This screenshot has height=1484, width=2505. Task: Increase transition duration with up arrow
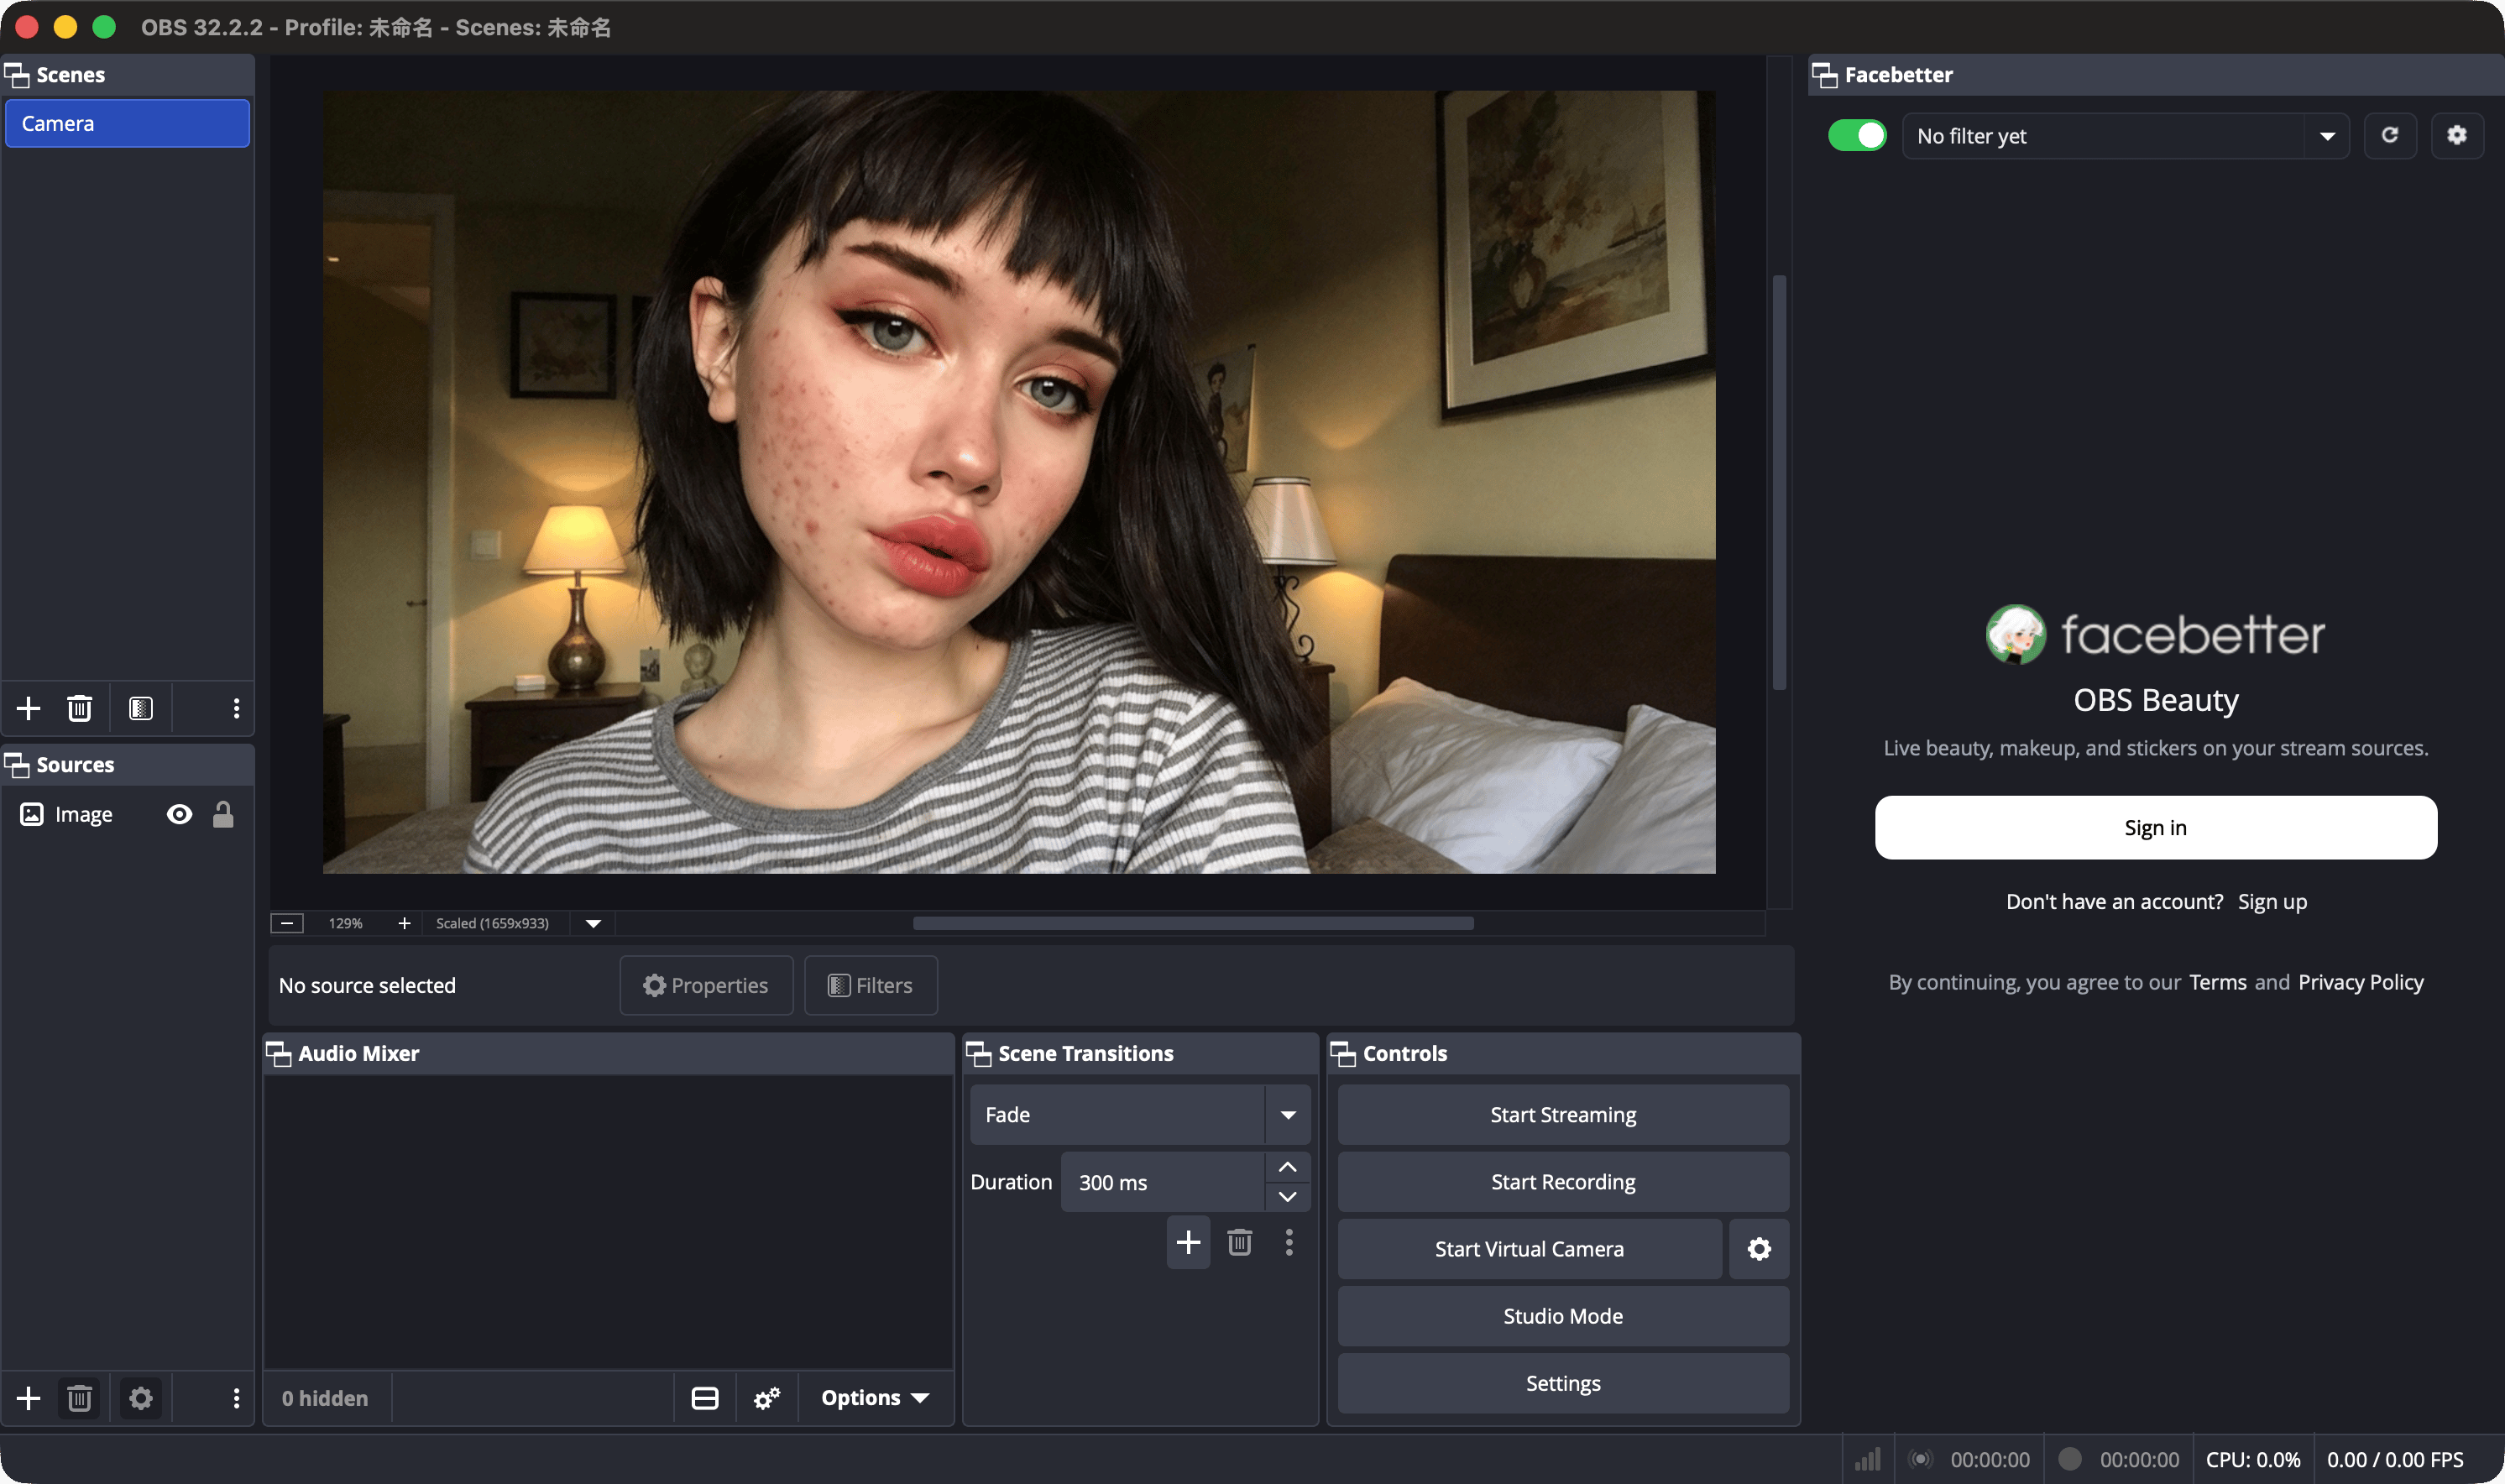pyautogui.click(x=1287, y=1167)
